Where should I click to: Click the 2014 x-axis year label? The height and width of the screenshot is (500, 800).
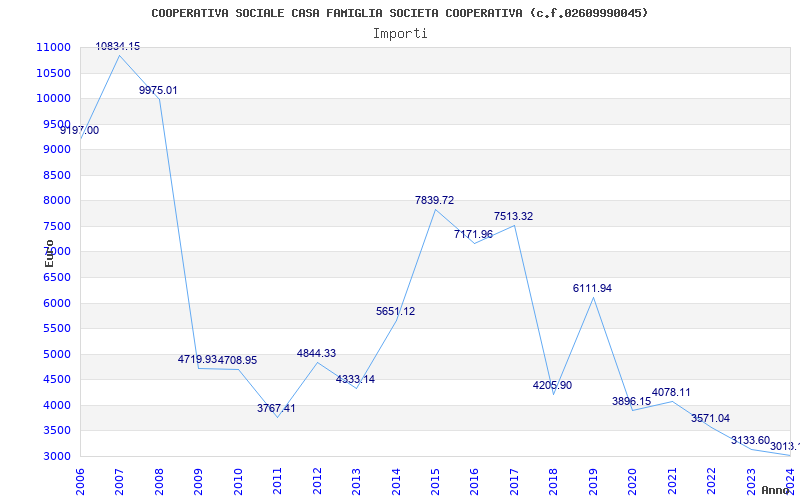click(396, 482)
